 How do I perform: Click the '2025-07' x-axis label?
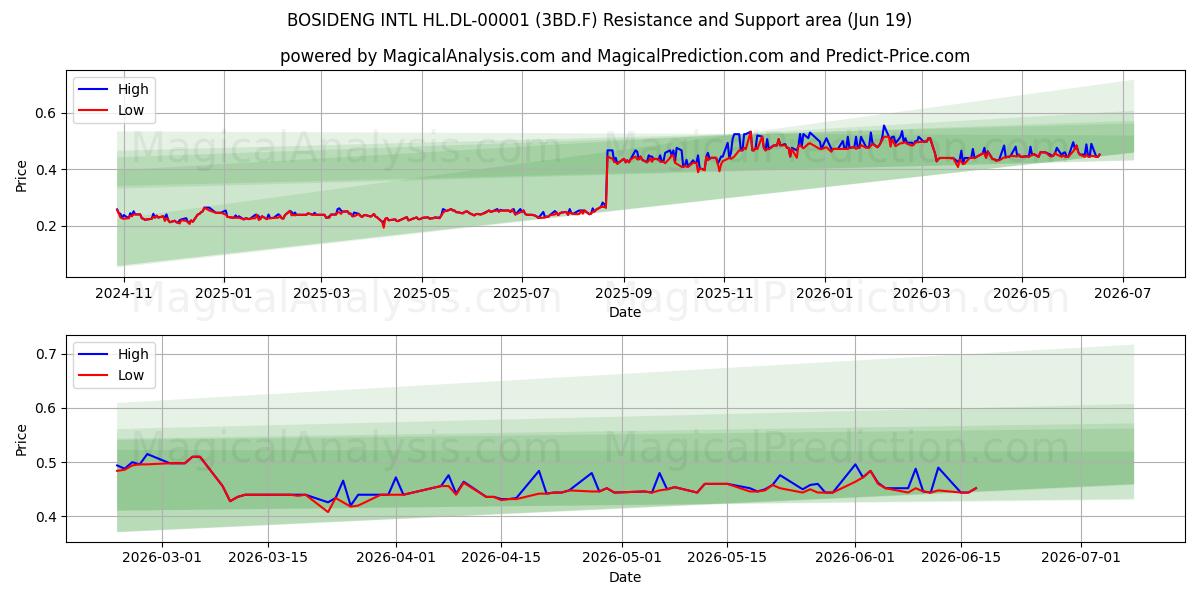(x=522, y=294)
